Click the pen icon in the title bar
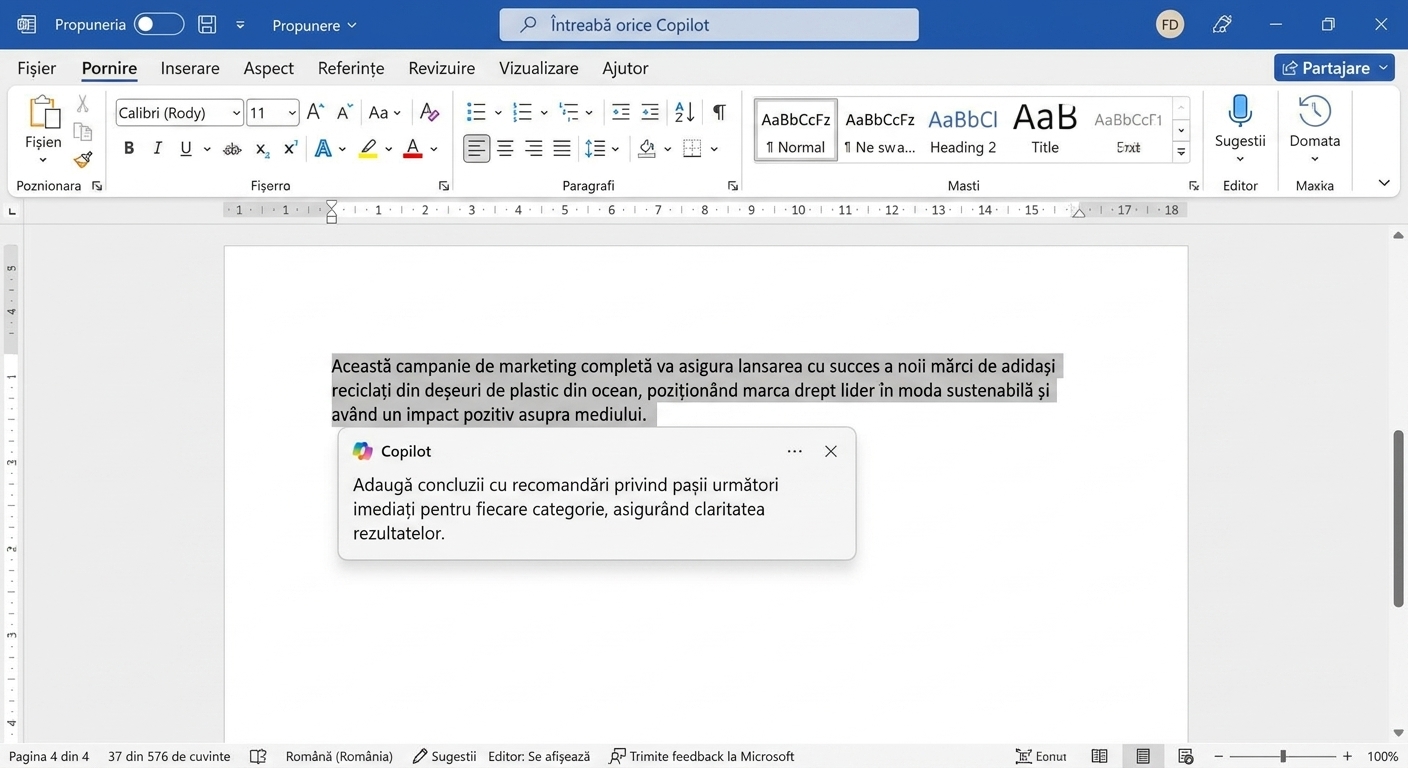Screen dimensions: 1408x768 [1221, 24]
